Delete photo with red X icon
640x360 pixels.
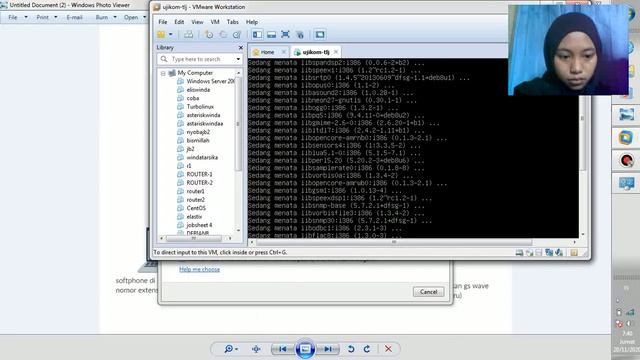point(388,349)
